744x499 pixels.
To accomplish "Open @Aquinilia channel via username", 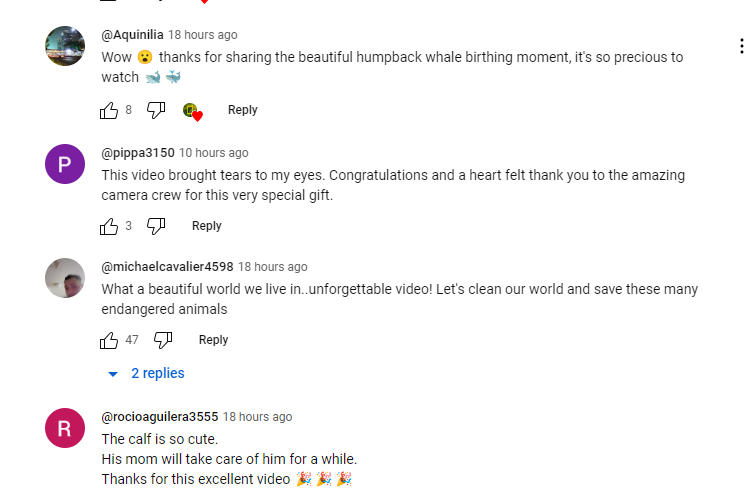I will (132, 35).
